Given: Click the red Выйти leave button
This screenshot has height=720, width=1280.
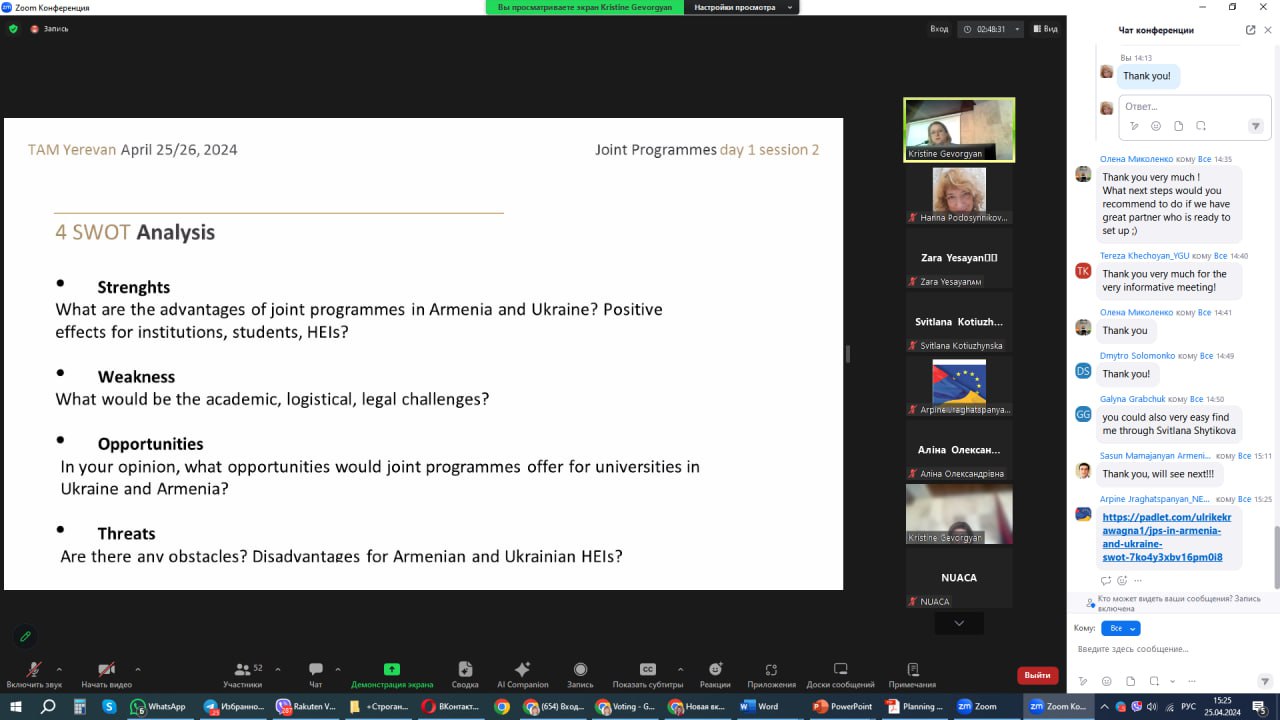Looking at the screenshot, I should pos(1037,675).
